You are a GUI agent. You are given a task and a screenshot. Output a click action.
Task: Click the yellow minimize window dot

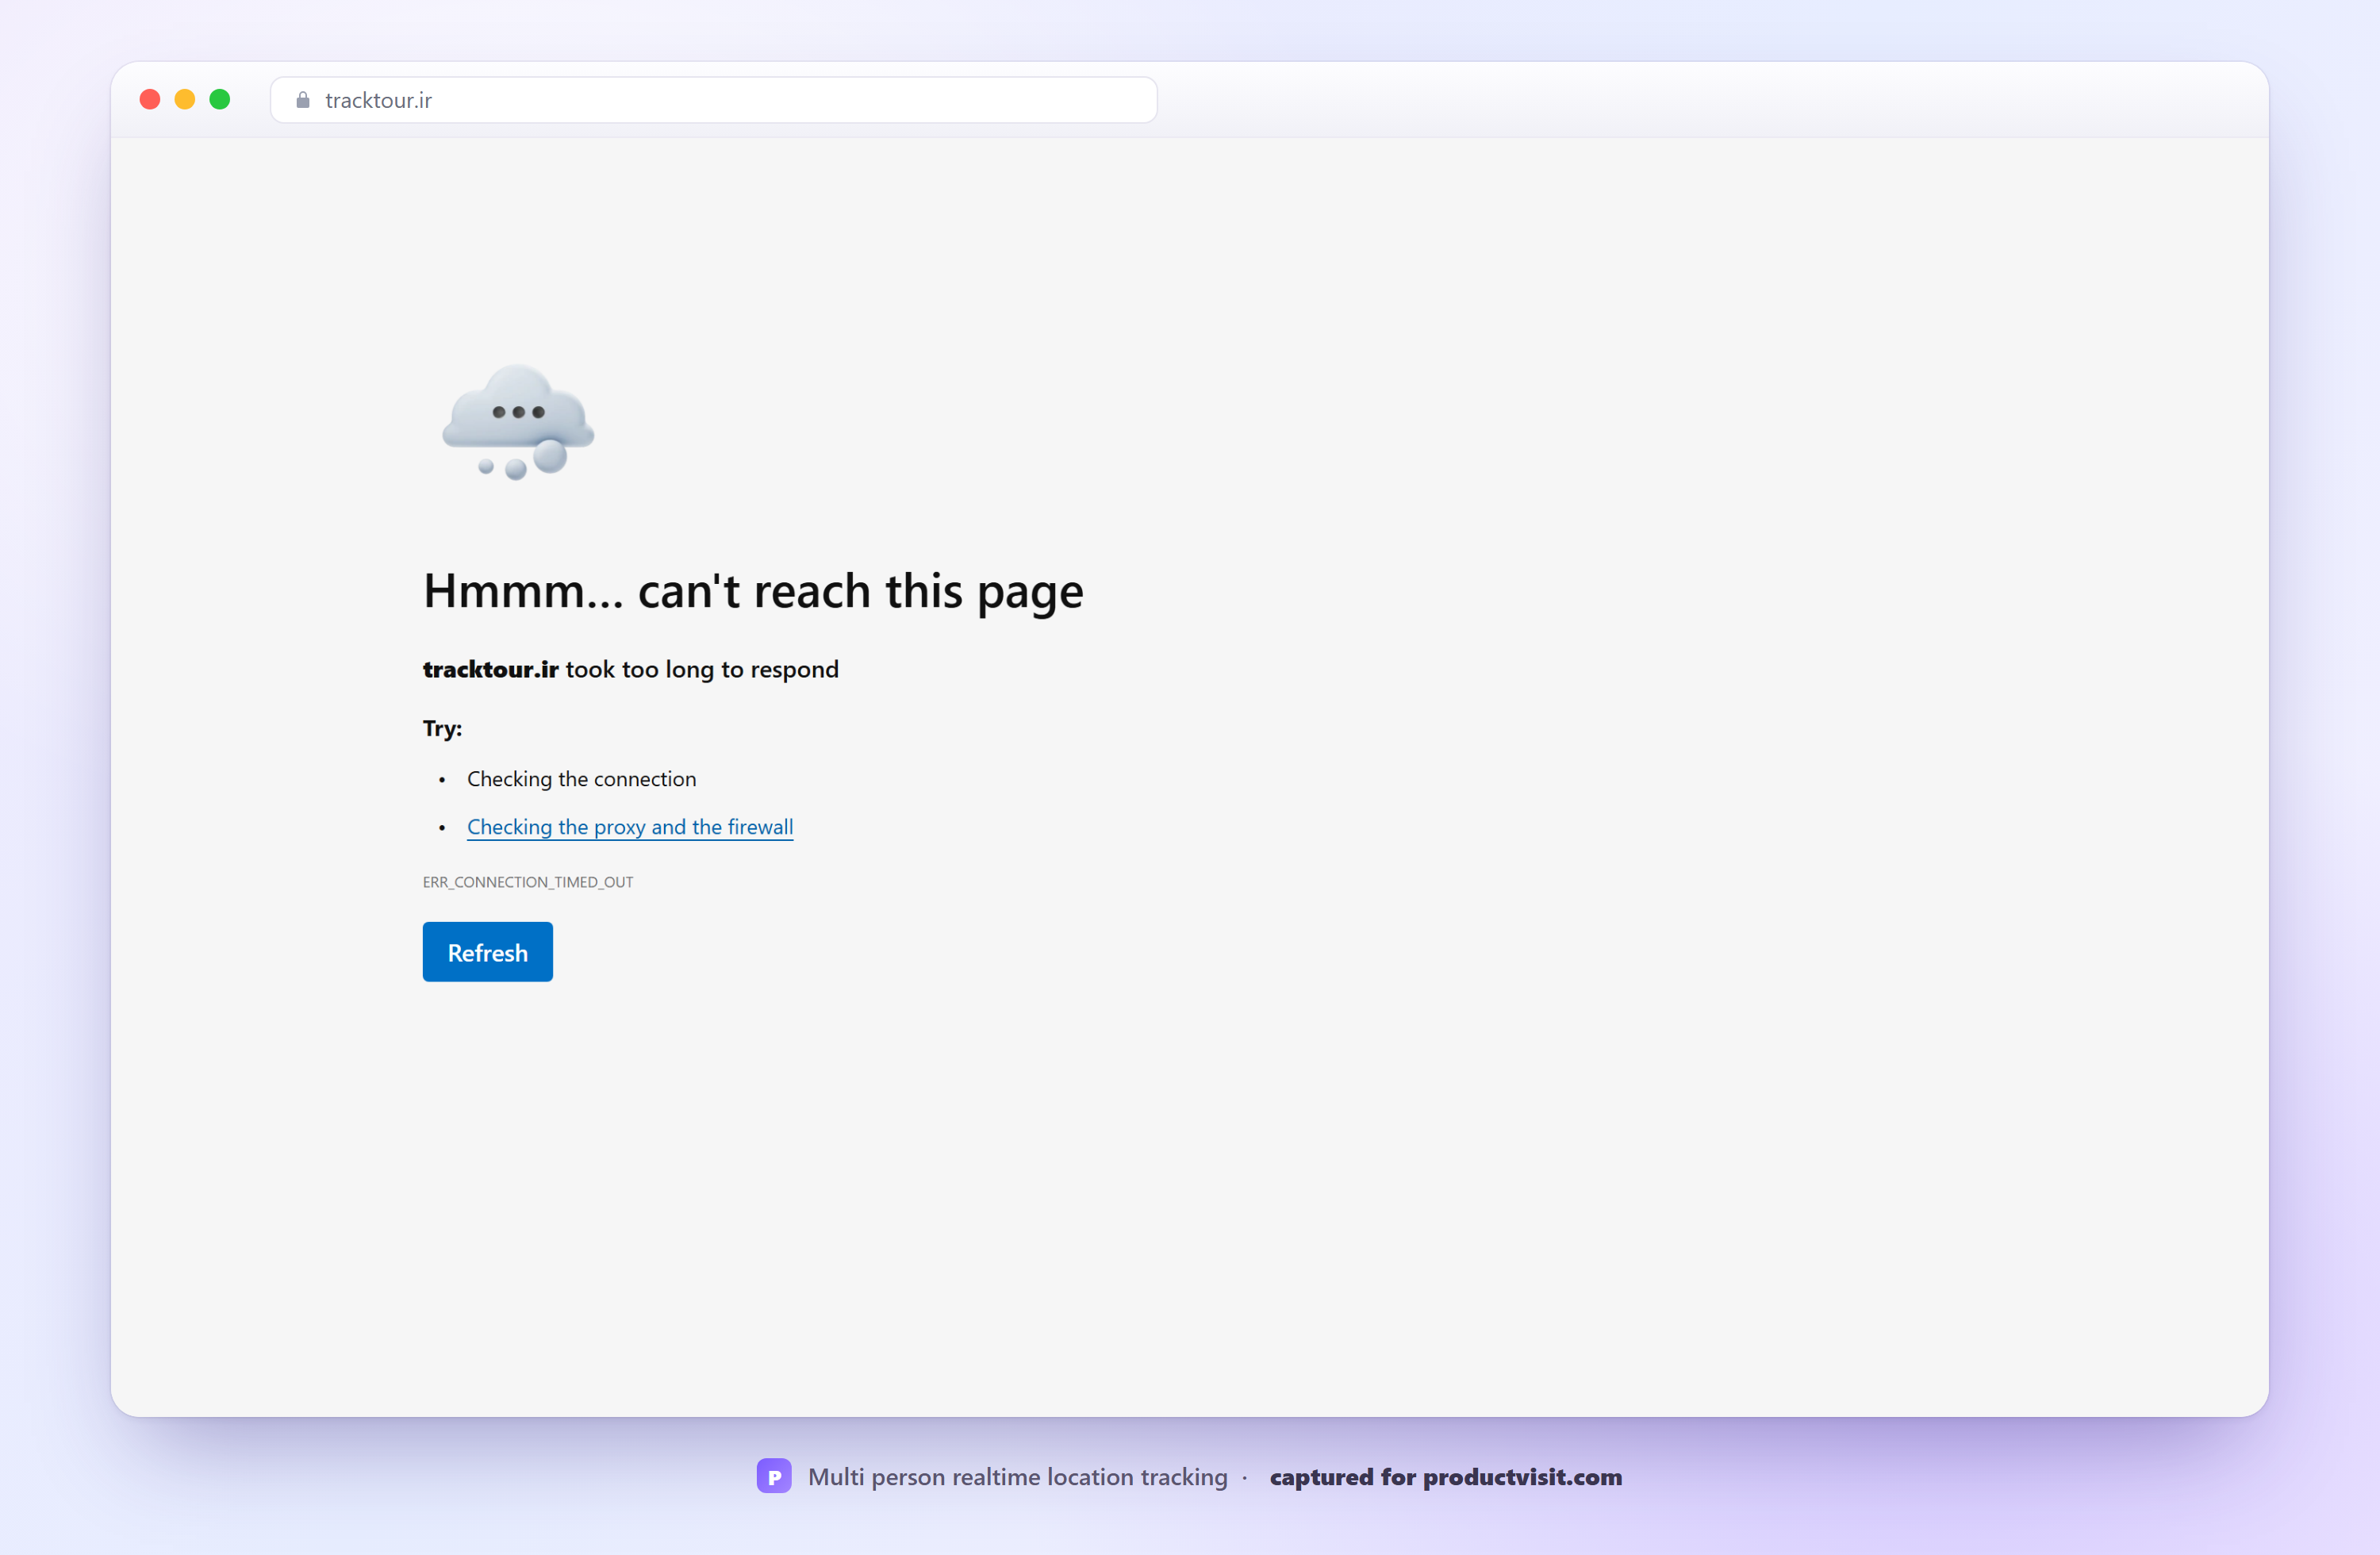pos(185,99)
